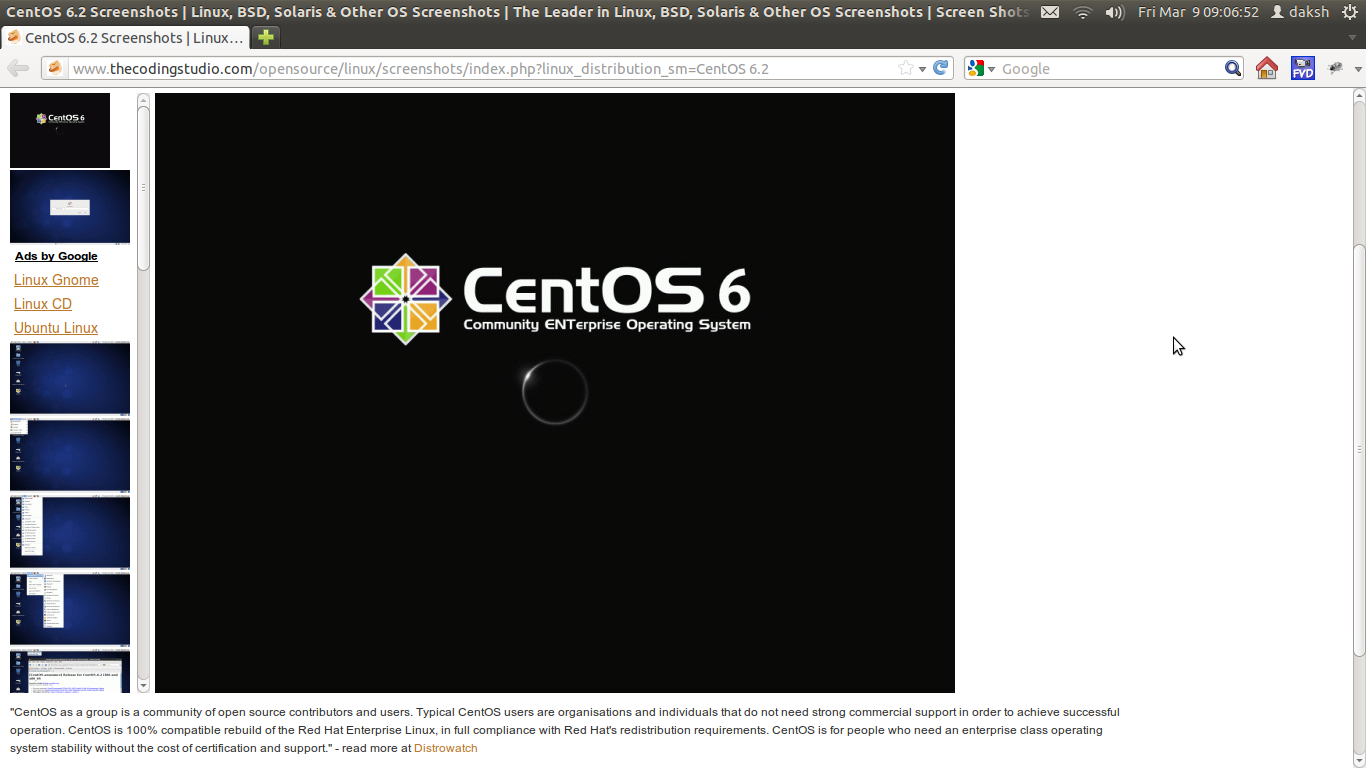This screenshot has height=768, width=1366.
Task: Click the site identity icon in address bar
Action: tap(54, 68)
